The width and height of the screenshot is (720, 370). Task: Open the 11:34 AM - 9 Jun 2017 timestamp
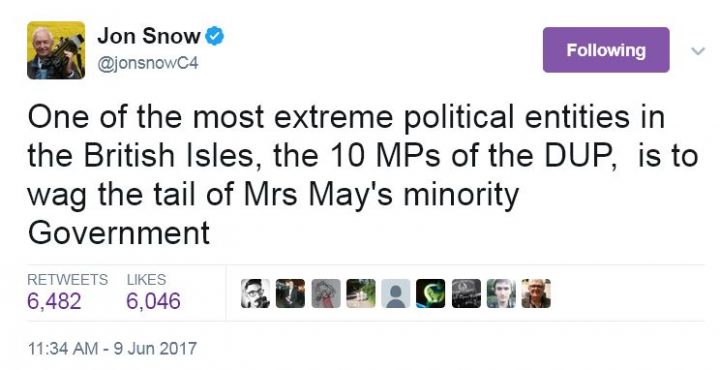coord(112,348)
